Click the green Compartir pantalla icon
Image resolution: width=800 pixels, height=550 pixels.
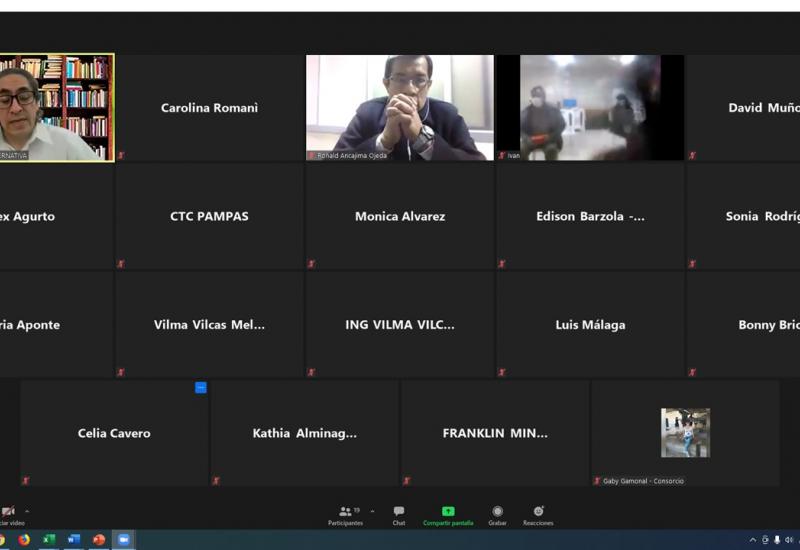click(448, 511)
